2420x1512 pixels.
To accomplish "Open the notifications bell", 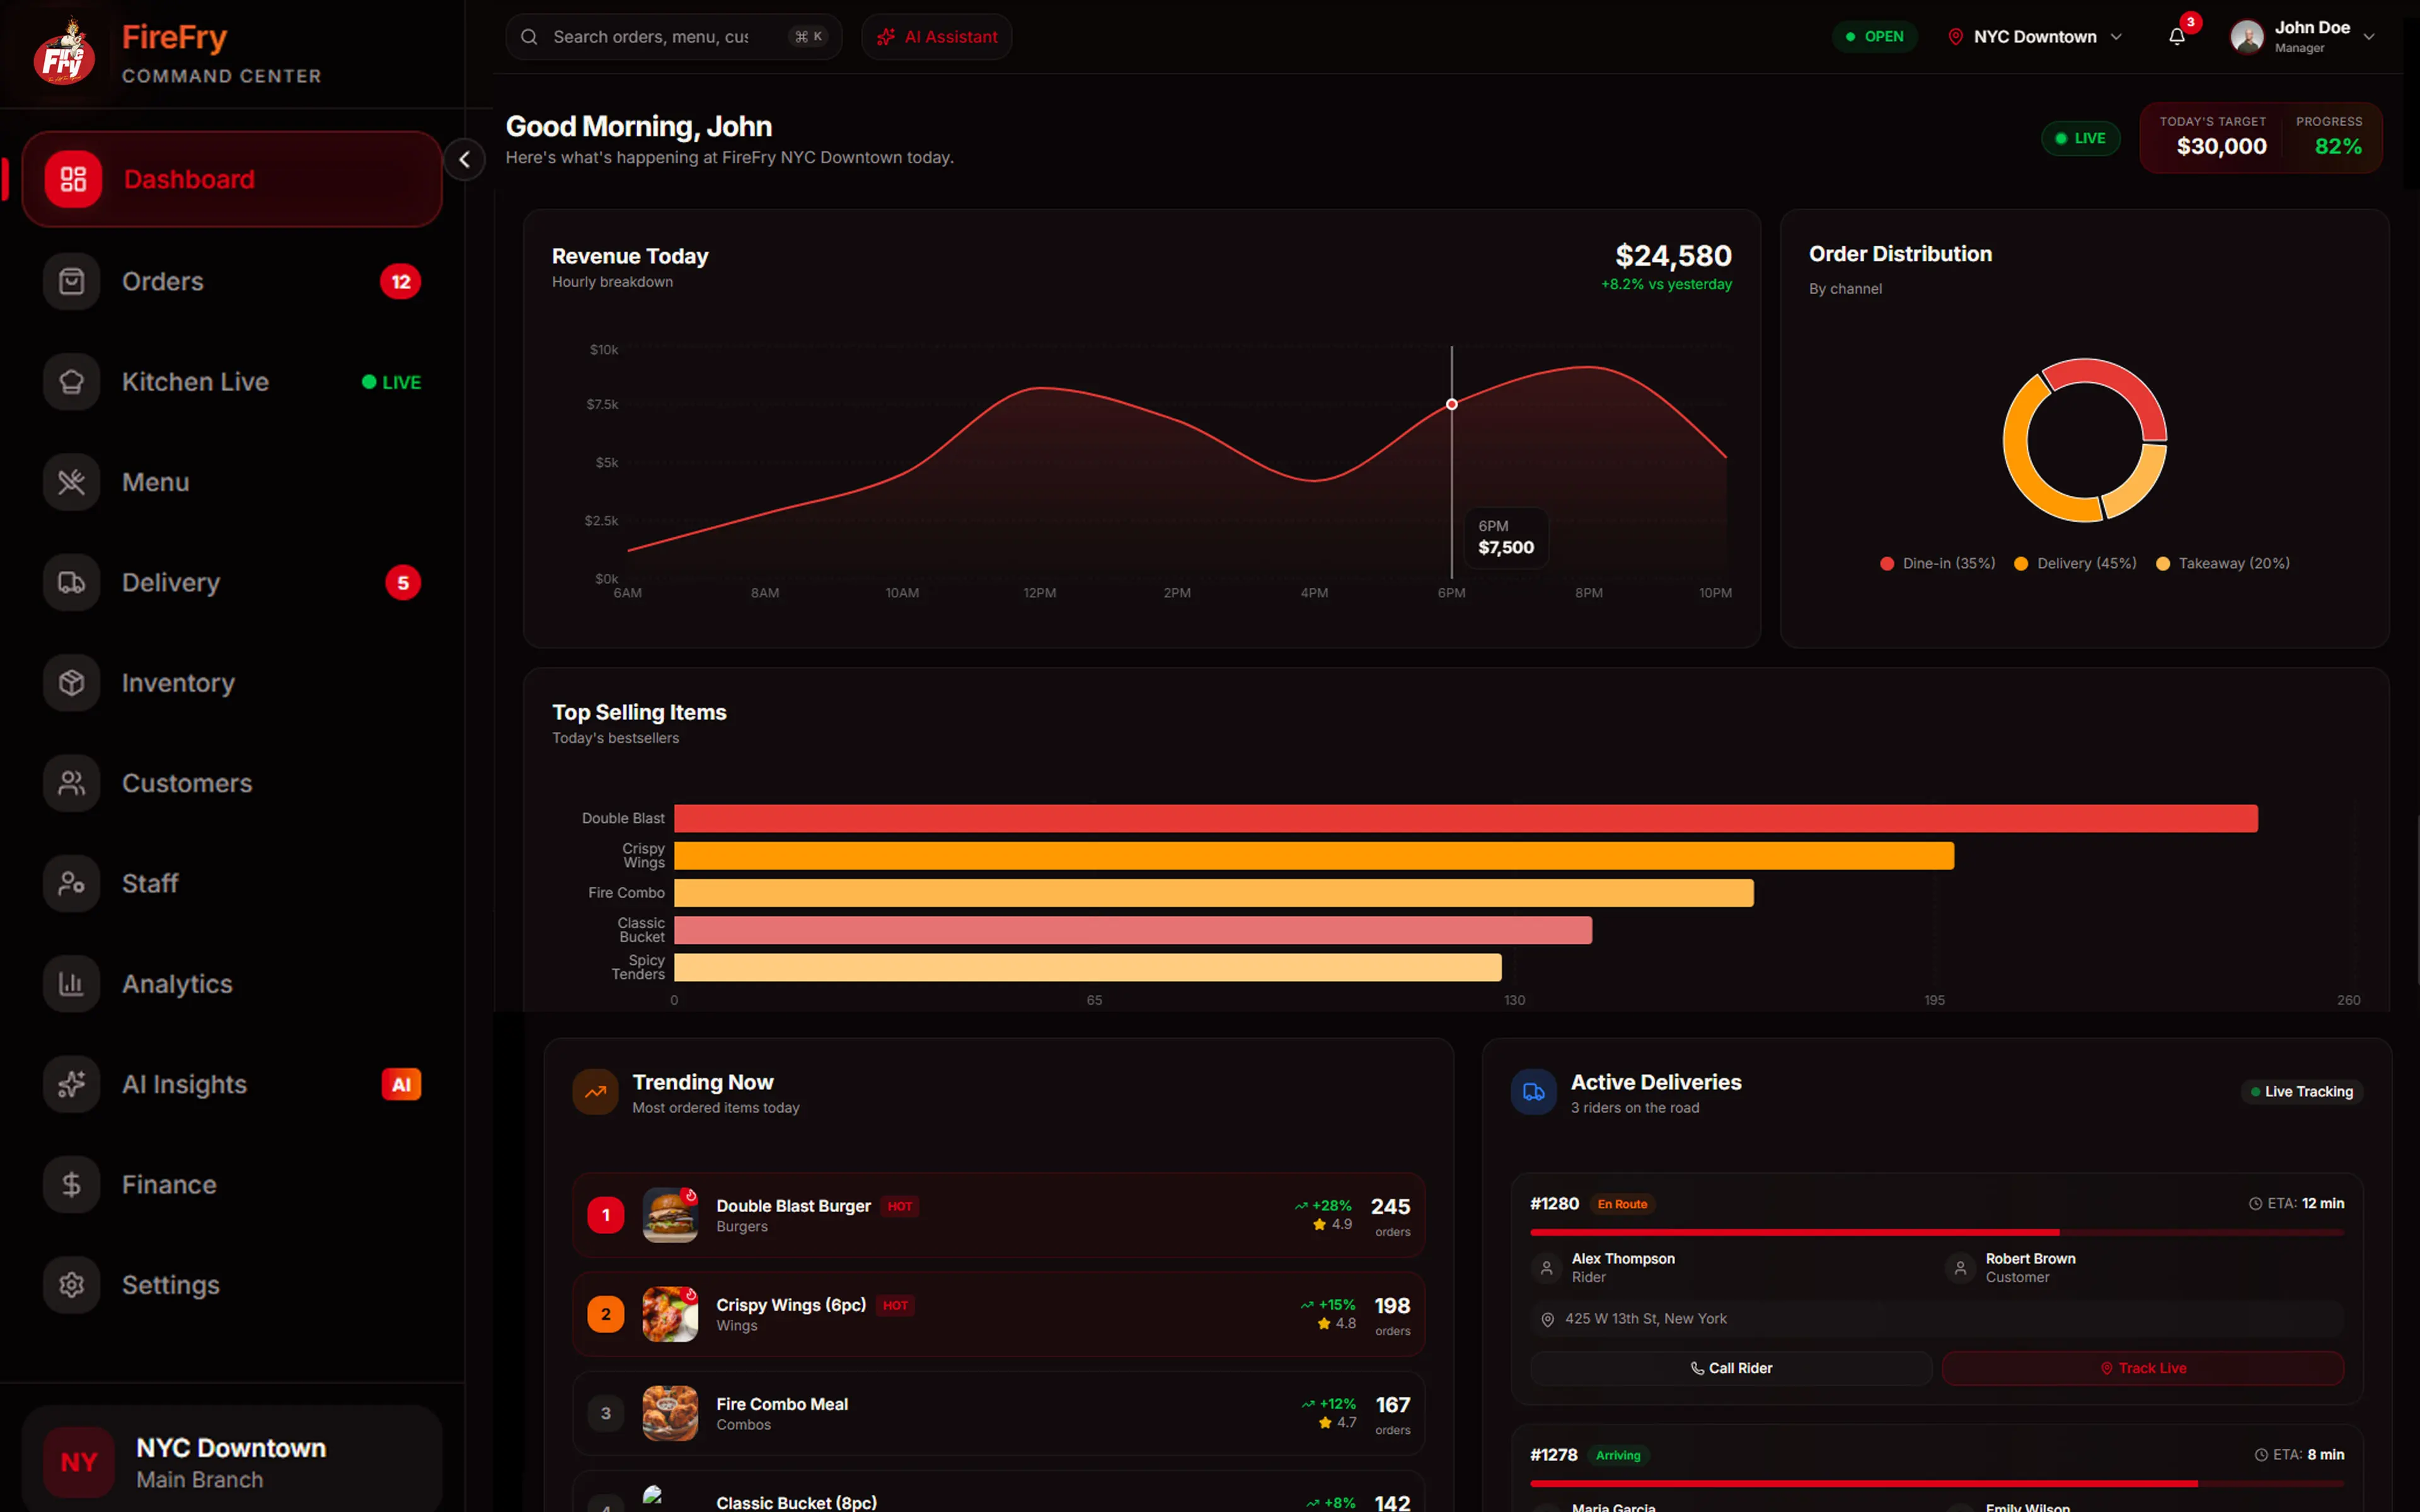I will point(2176,37).
